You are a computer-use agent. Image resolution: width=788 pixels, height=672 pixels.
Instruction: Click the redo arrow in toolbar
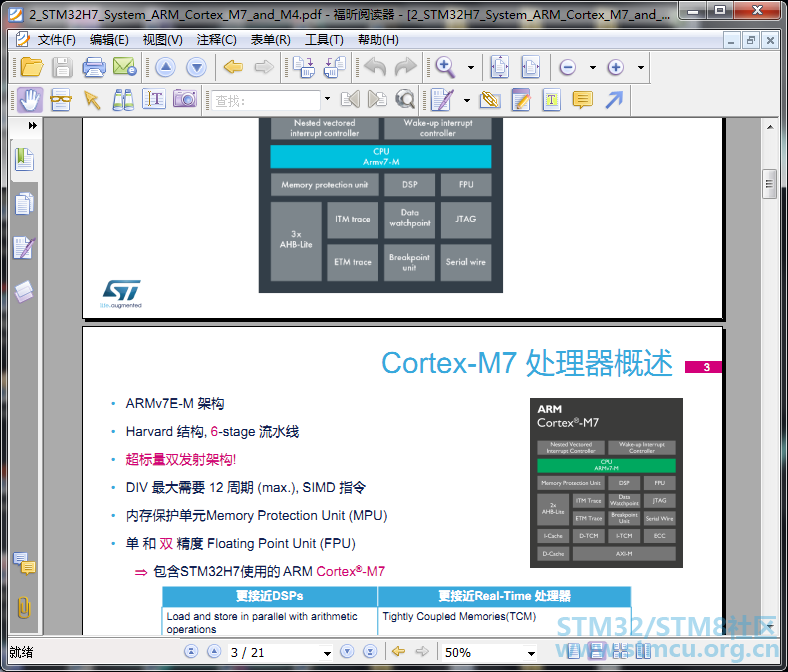coord(406,67)
